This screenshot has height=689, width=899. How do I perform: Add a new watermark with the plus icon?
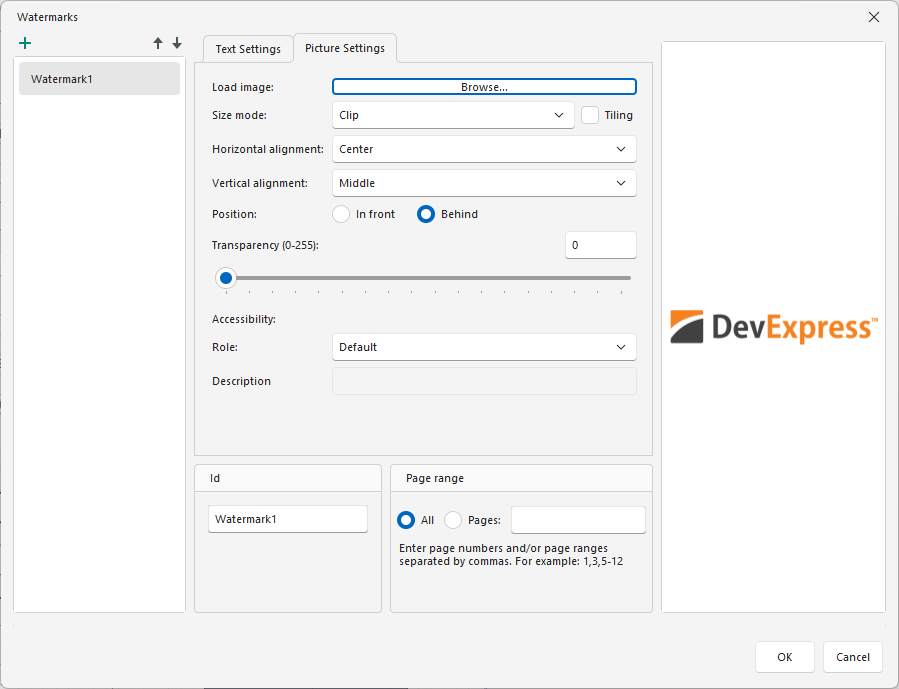[x=25, y=43]
